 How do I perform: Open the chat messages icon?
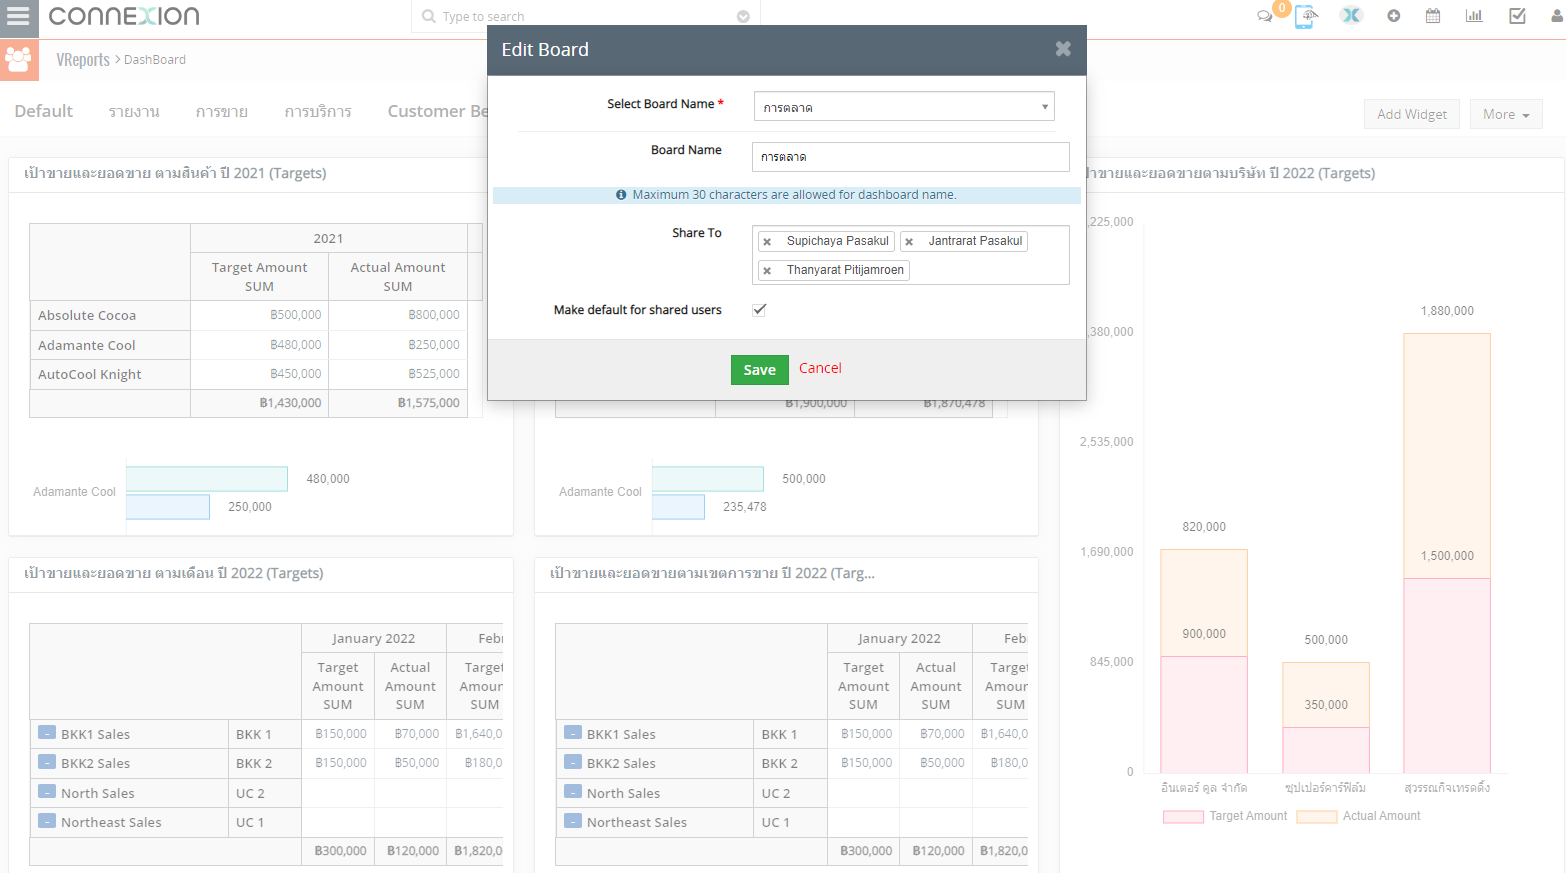pyautogui.click(x=1265, y=16)
